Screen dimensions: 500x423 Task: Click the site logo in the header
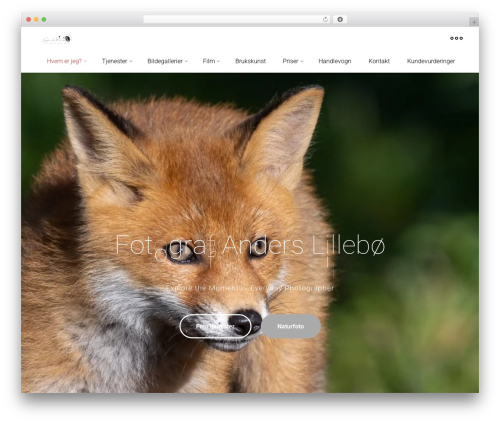click(57, 39)
